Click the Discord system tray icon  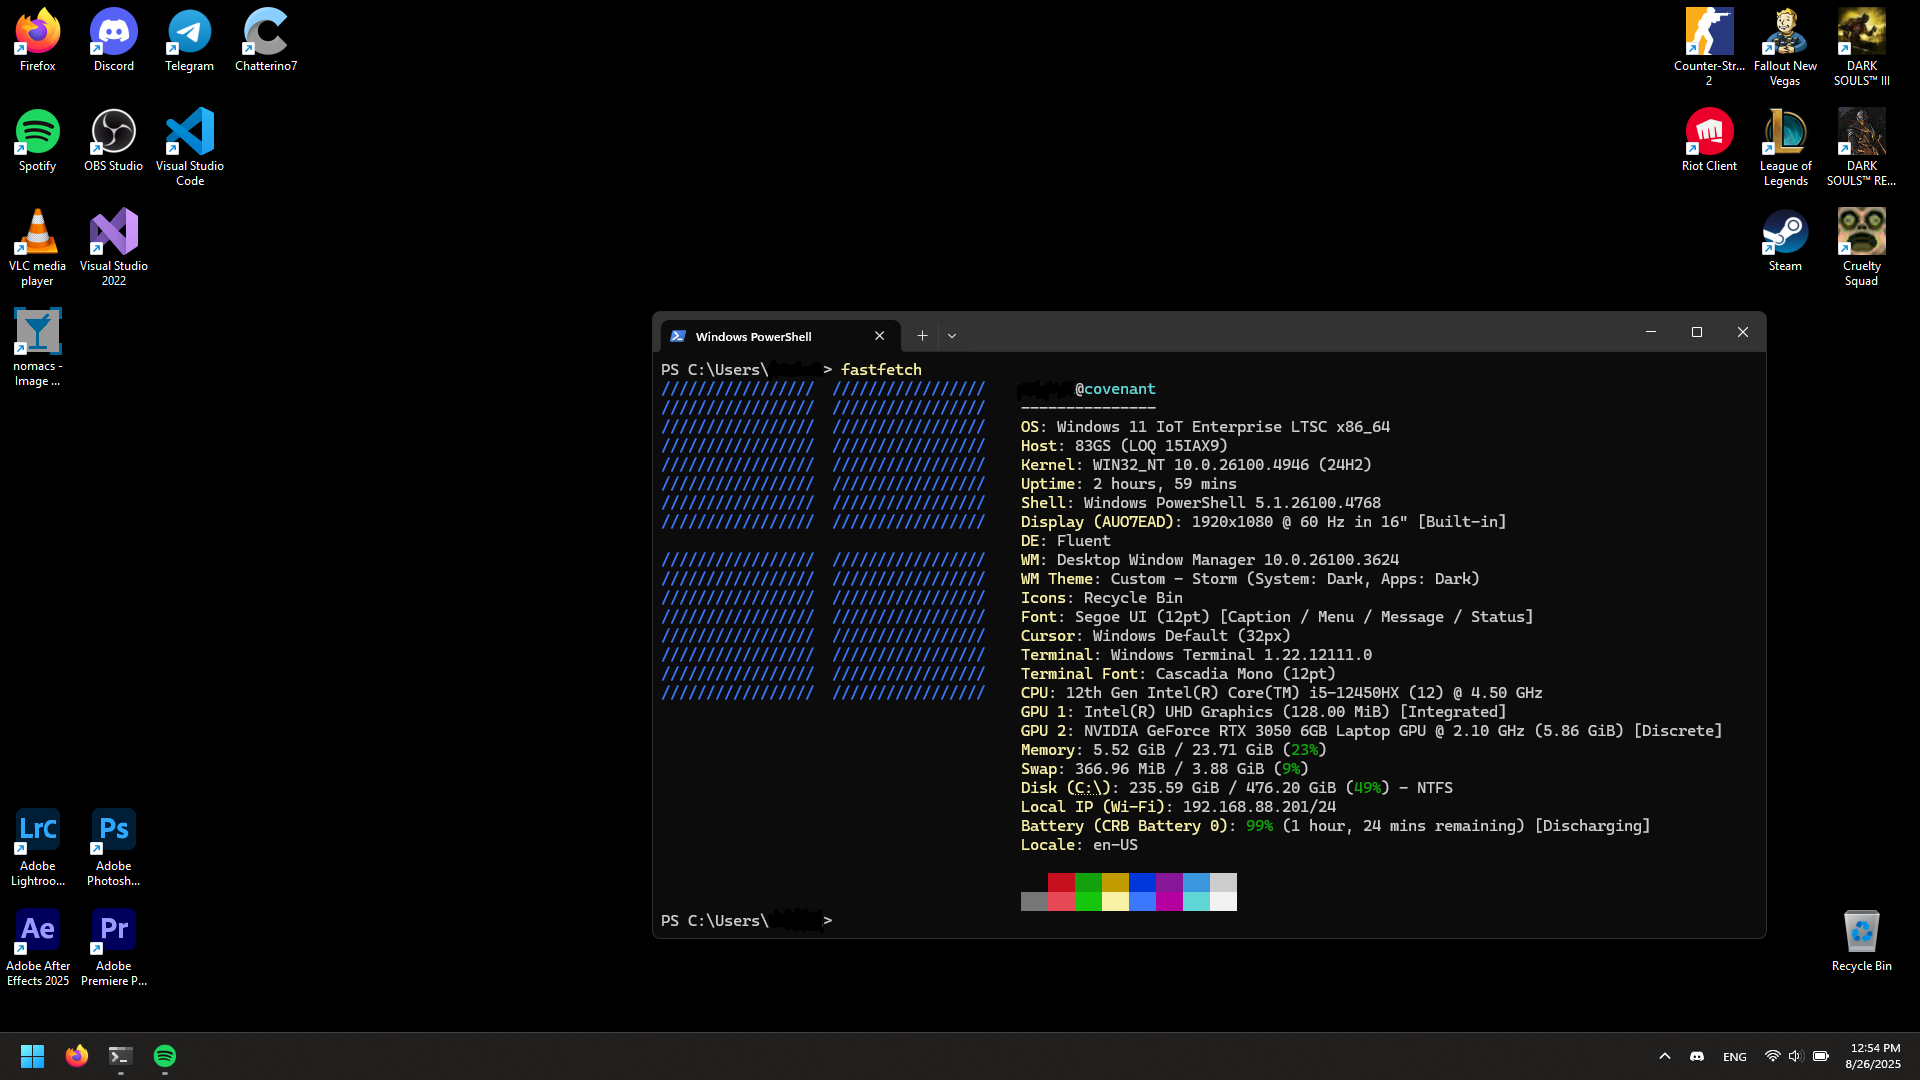[x=1697, y=1056]
